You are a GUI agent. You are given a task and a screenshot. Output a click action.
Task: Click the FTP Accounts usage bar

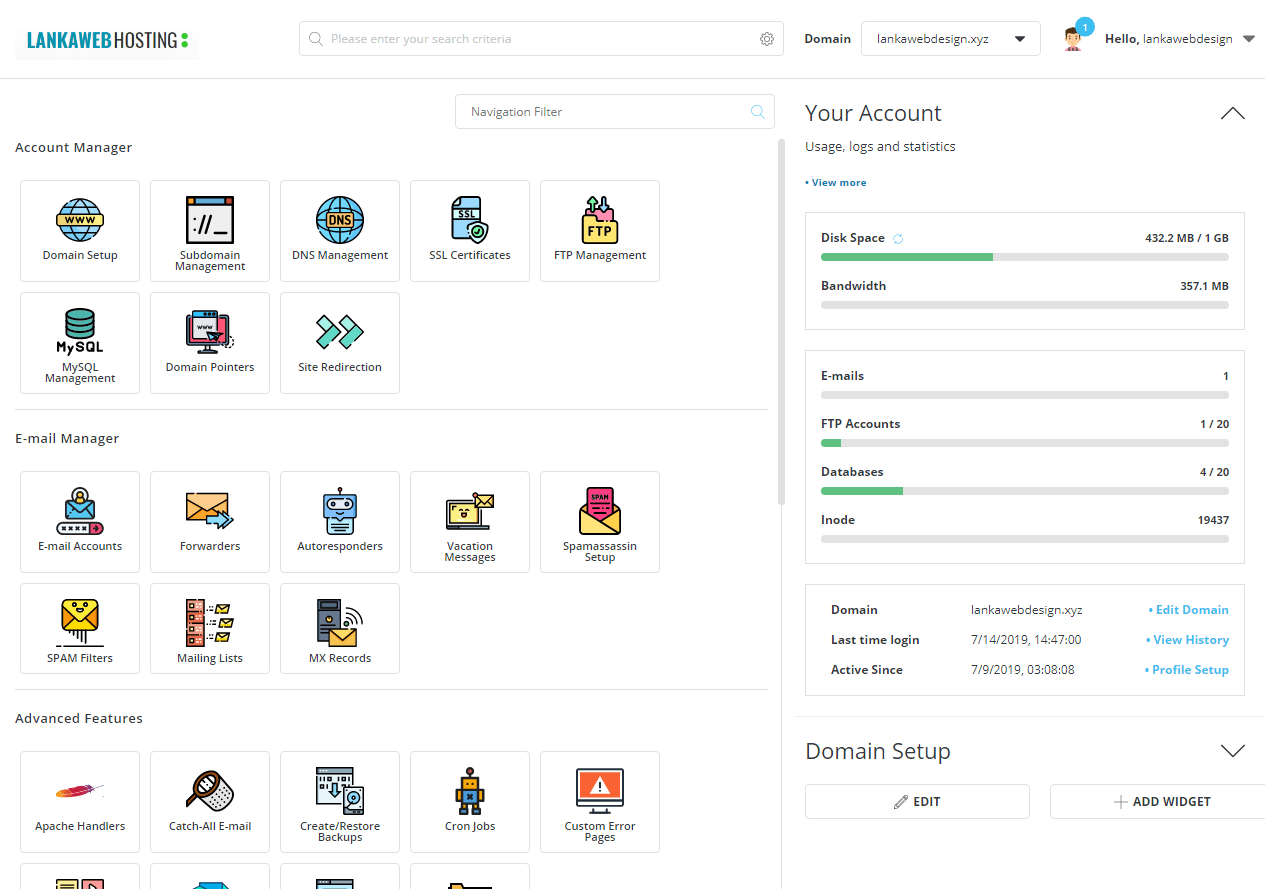tap(1025, 443)
